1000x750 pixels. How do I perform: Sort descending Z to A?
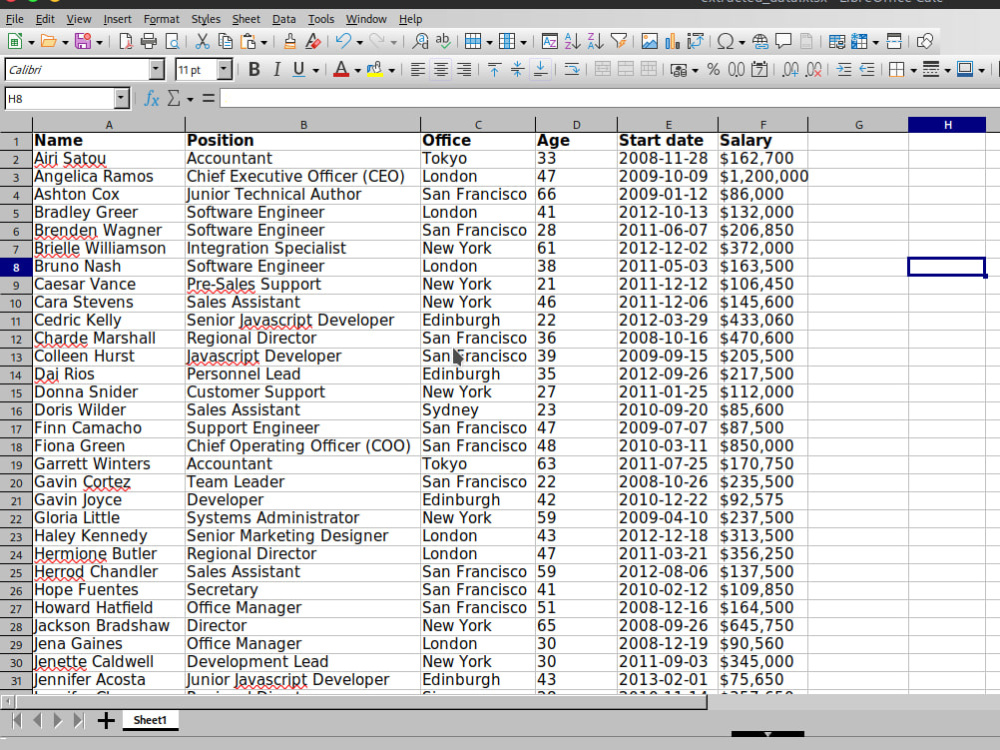tap(595, 42)
